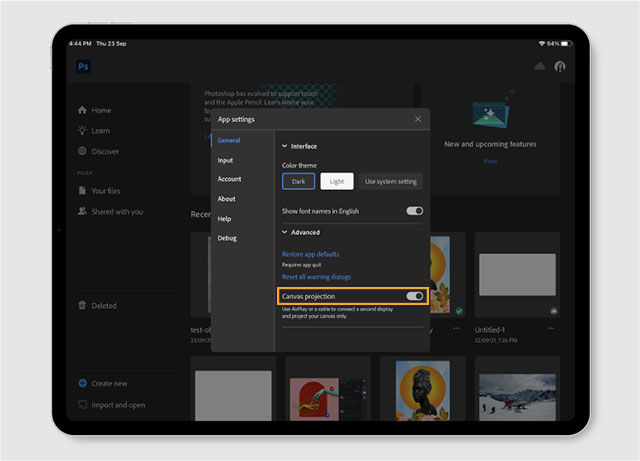Check the battery indicator in status bar
The image size is (640, 461).
click(x=567, y=43)
